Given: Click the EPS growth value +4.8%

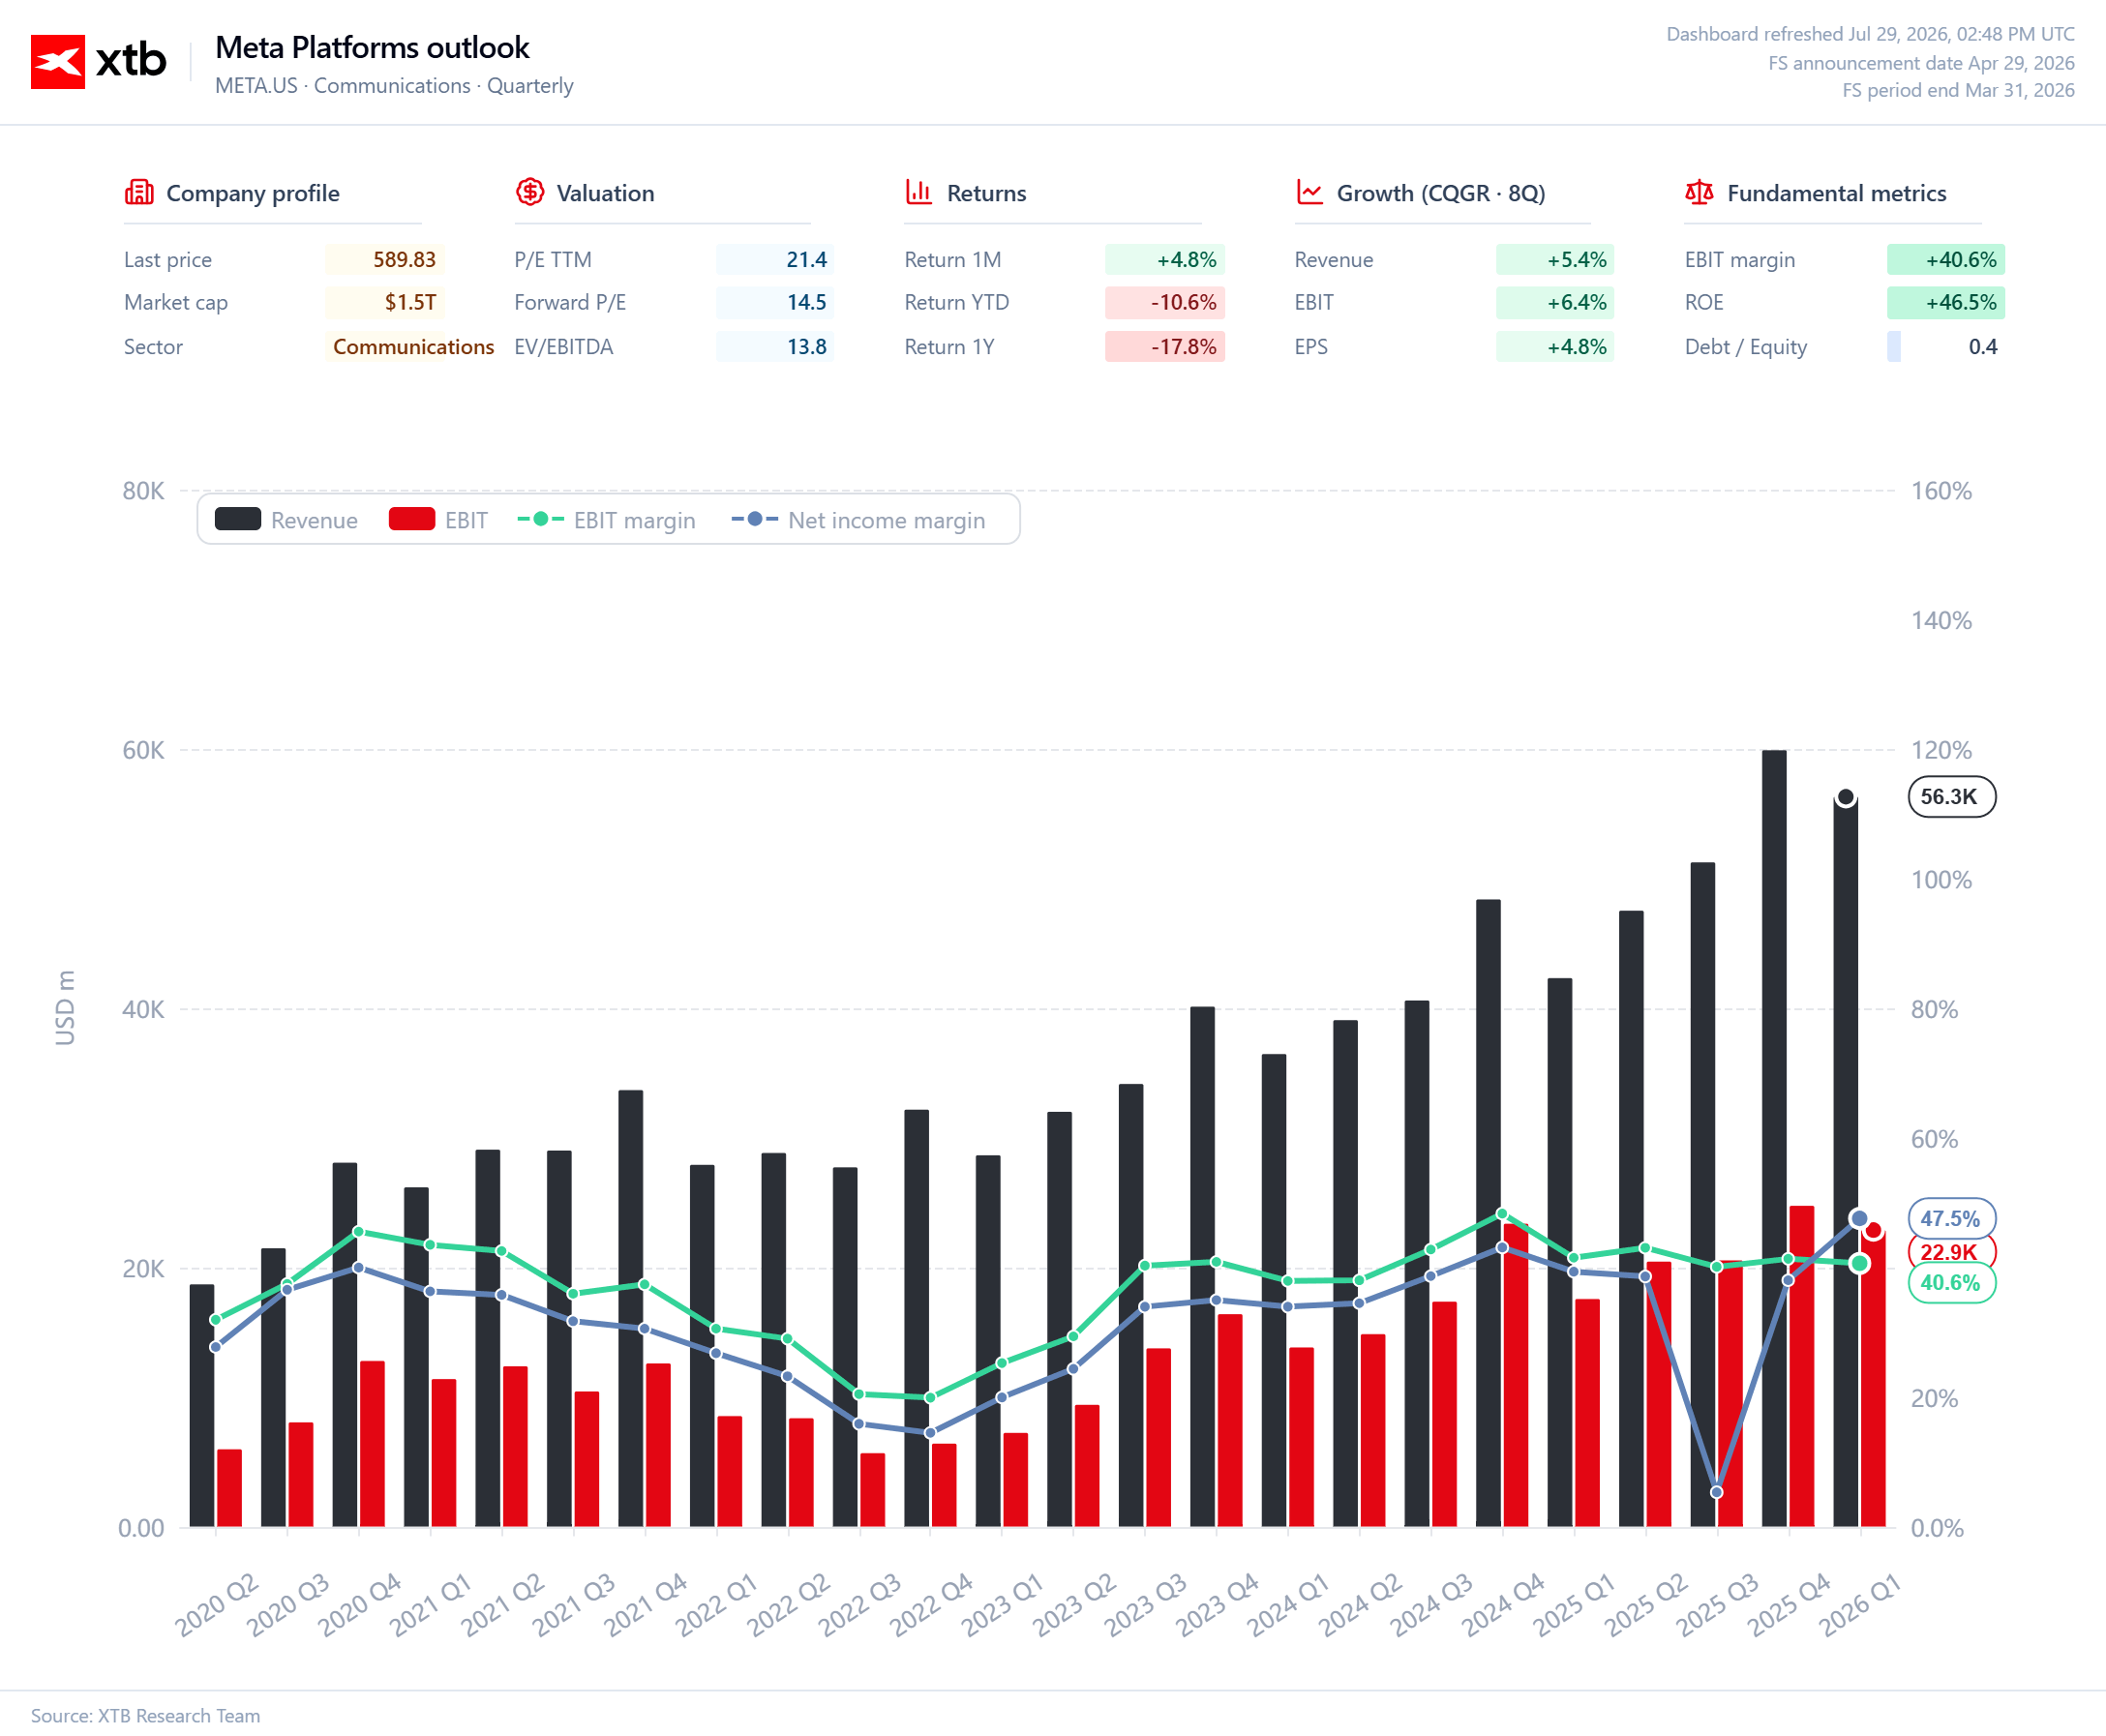Looking at the screenshot, I should pyautogui.click(x=1576, y=346).
